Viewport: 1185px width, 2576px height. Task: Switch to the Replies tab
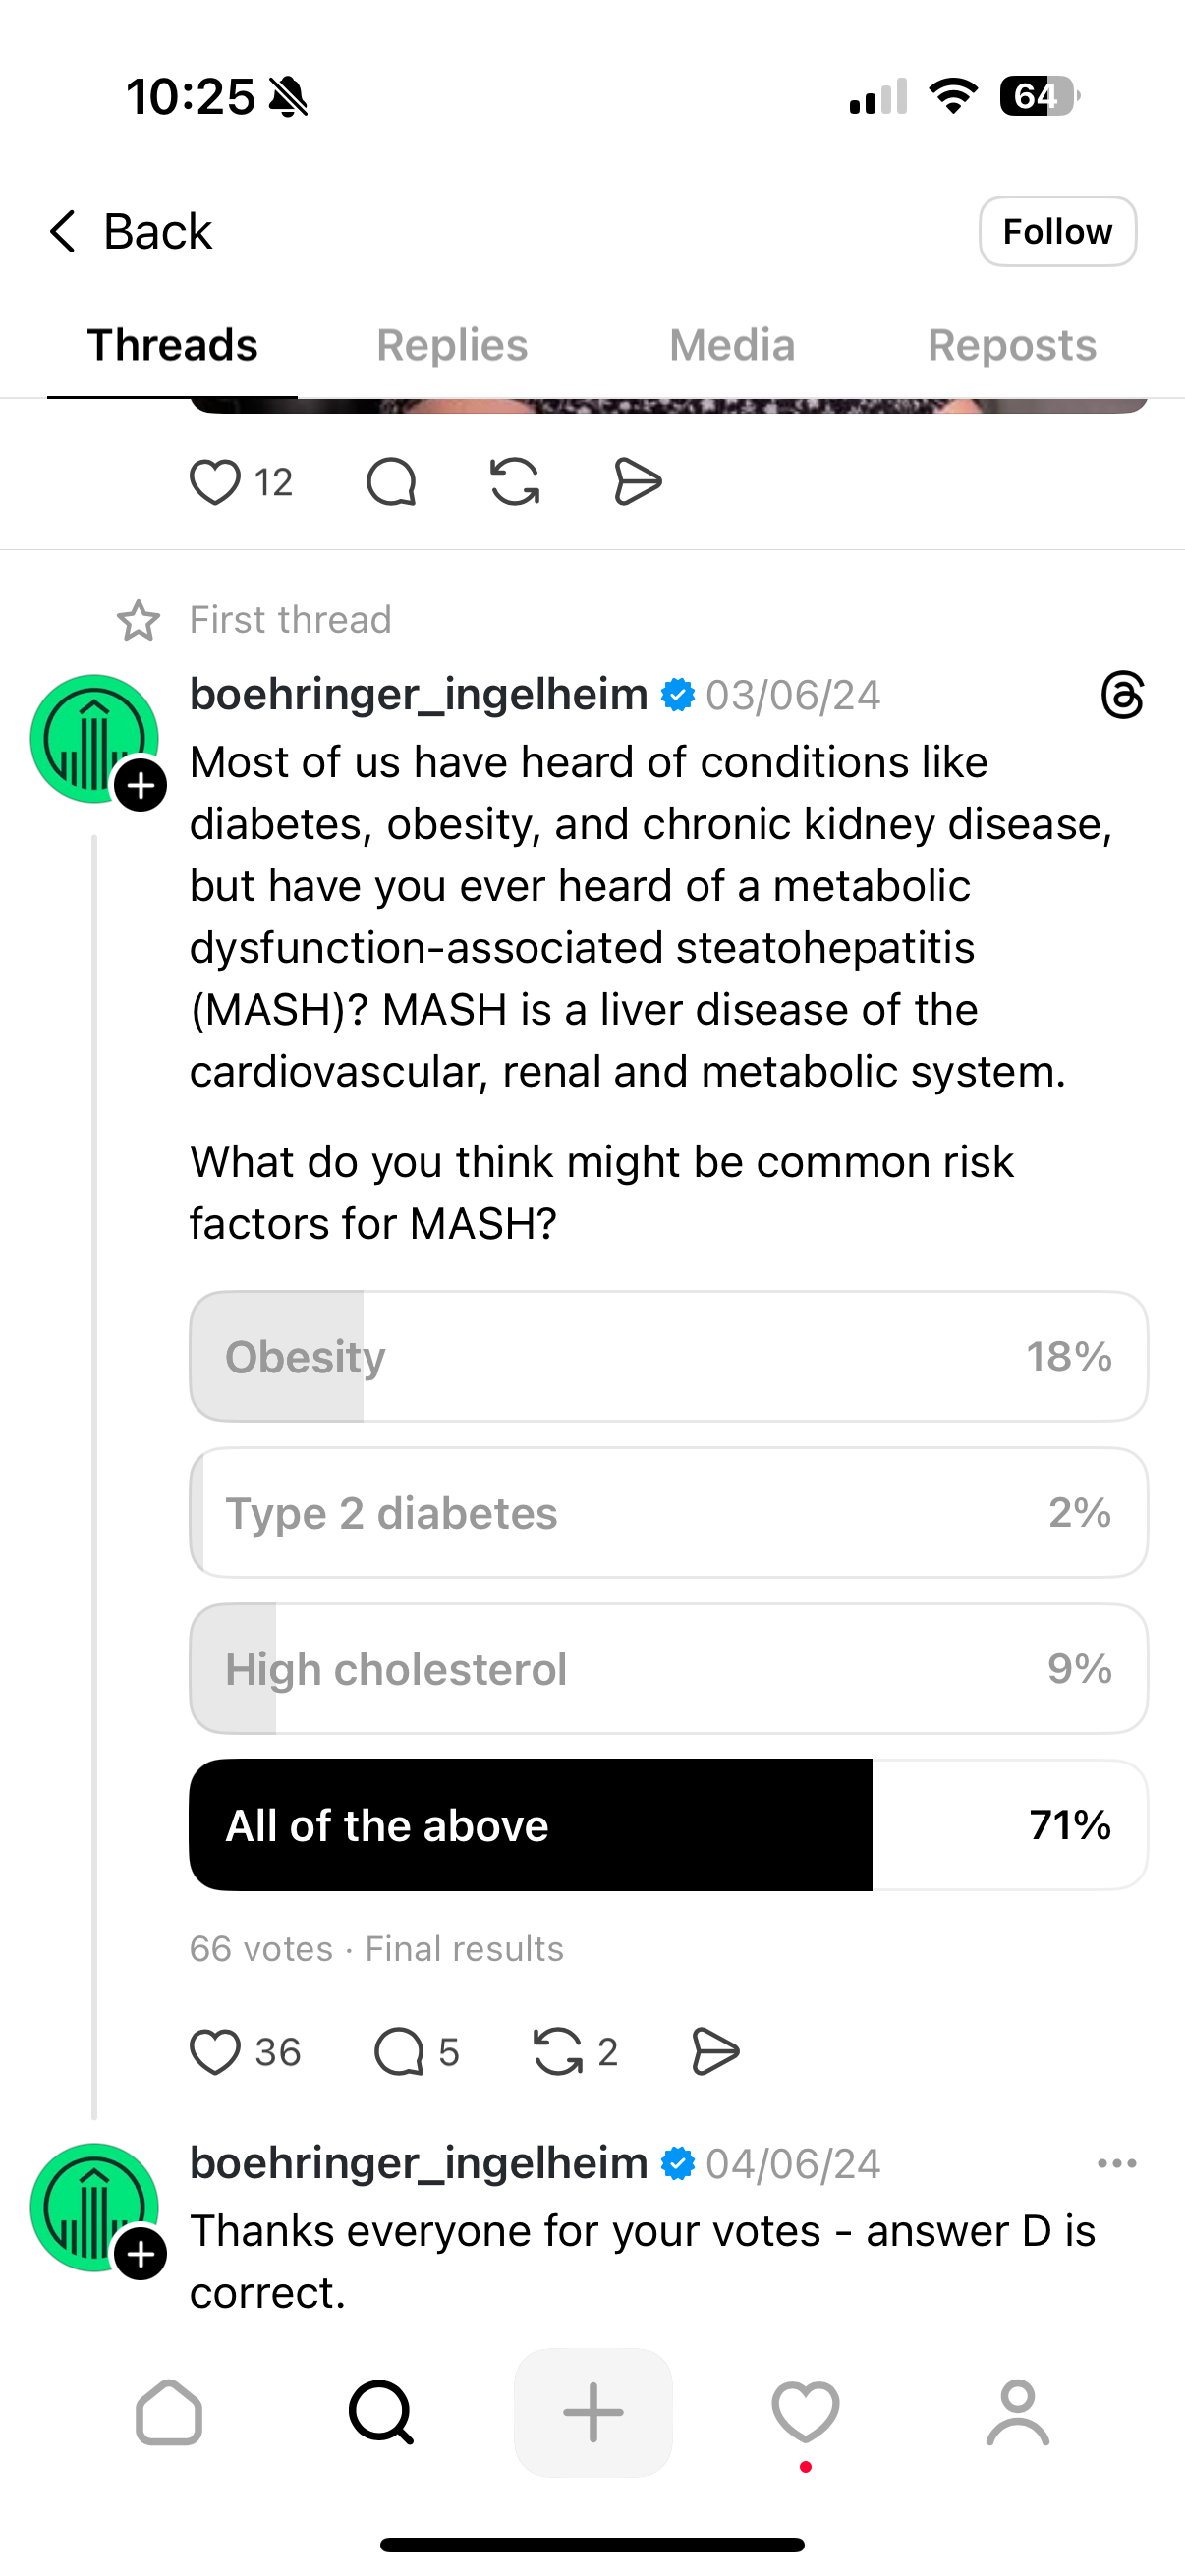(452, 345)
